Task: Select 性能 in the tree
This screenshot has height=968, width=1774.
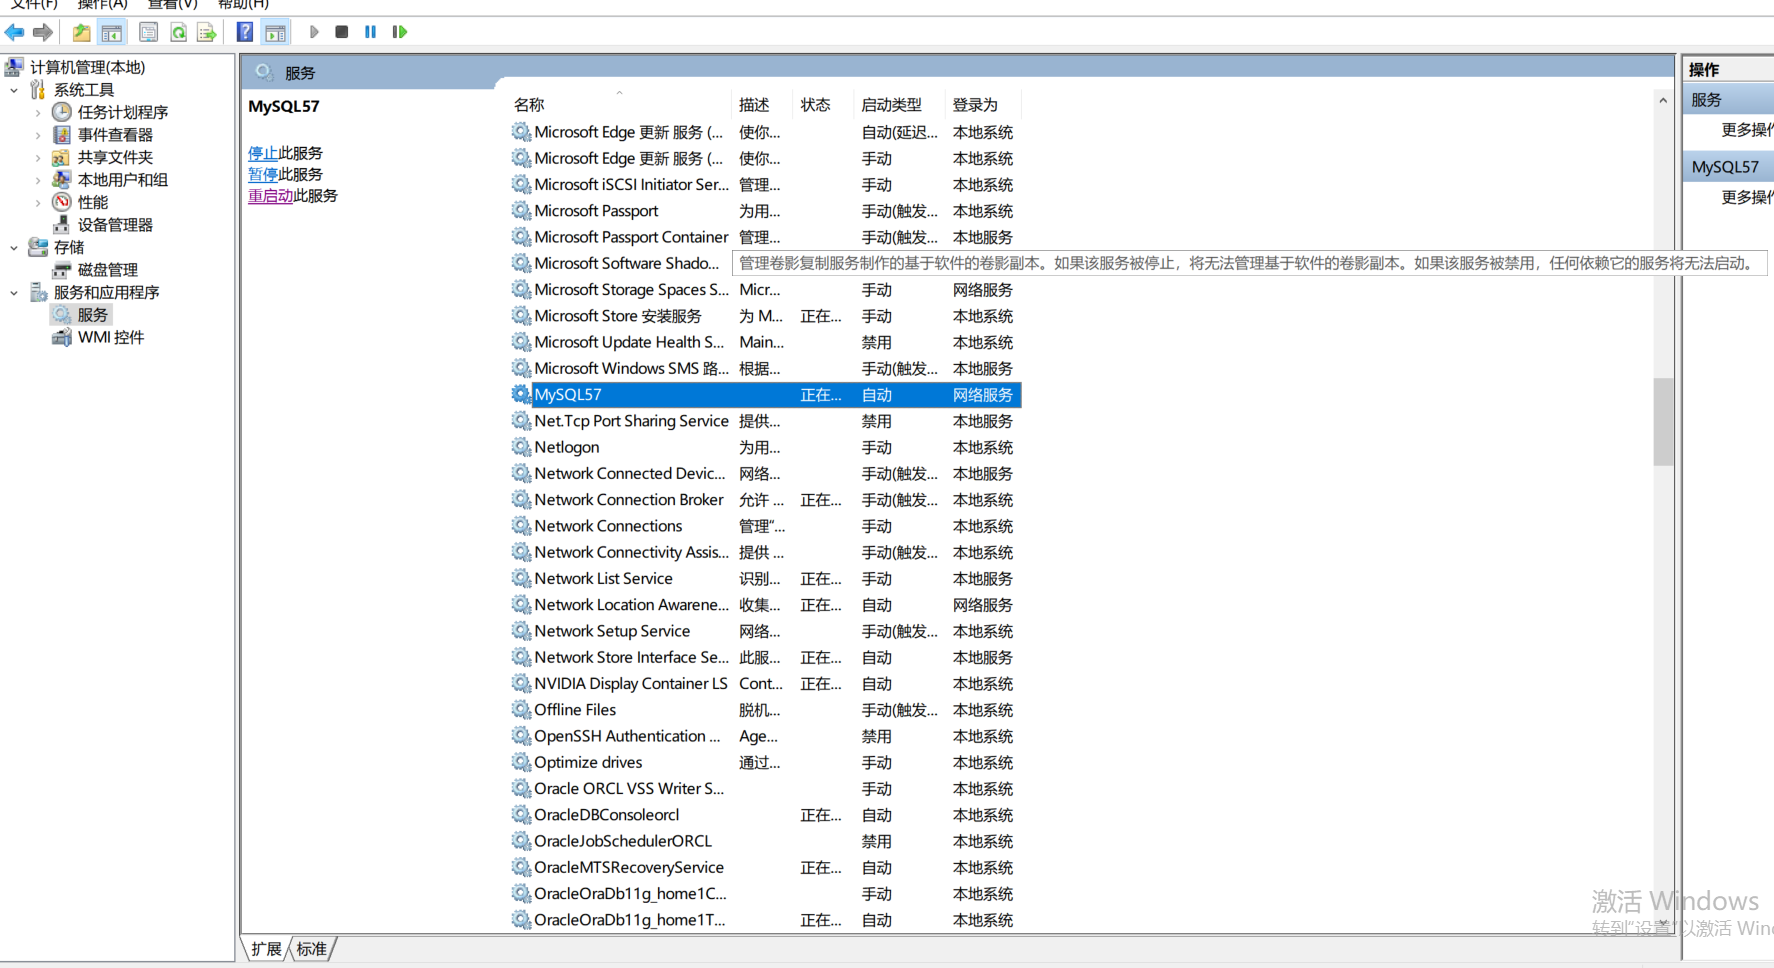Action: 93,202
